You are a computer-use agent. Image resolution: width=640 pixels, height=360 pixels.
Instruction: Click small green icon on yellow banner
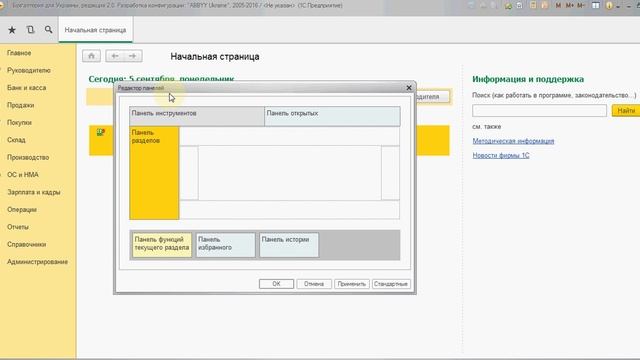[x=100, y=132]
